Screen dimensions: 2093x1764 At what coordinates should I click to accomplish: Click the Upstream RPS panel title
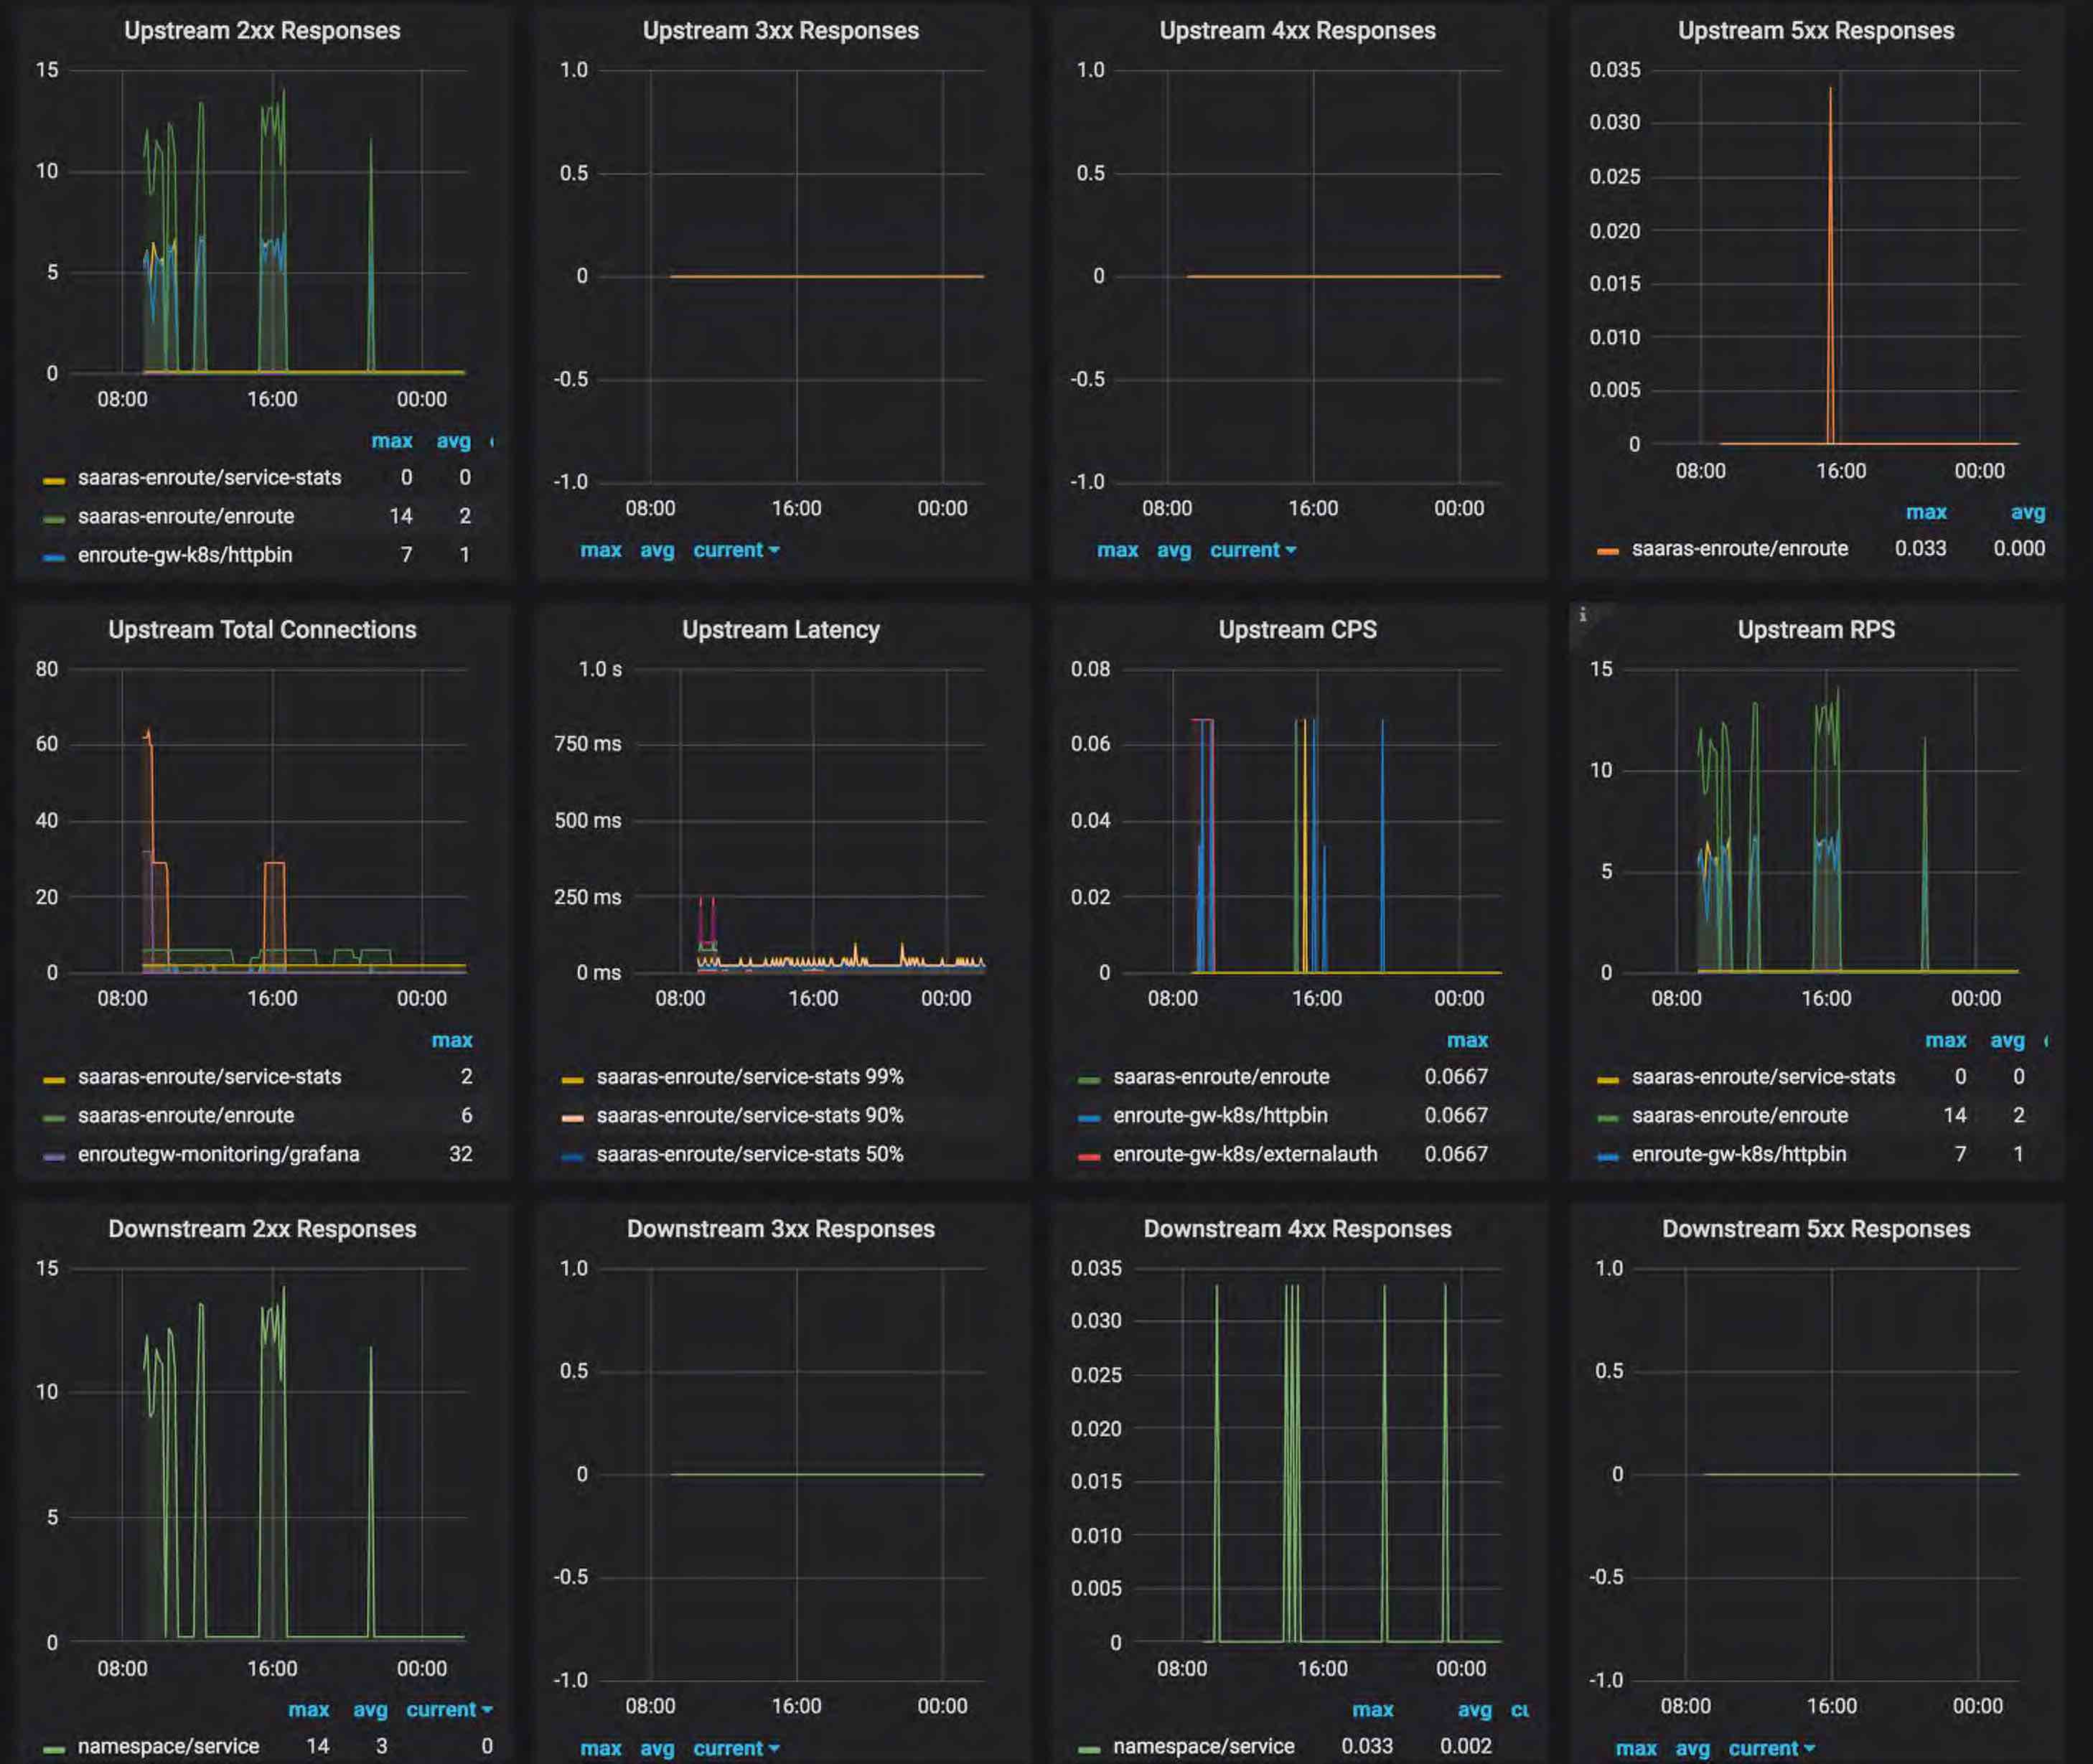point(1815,630)
